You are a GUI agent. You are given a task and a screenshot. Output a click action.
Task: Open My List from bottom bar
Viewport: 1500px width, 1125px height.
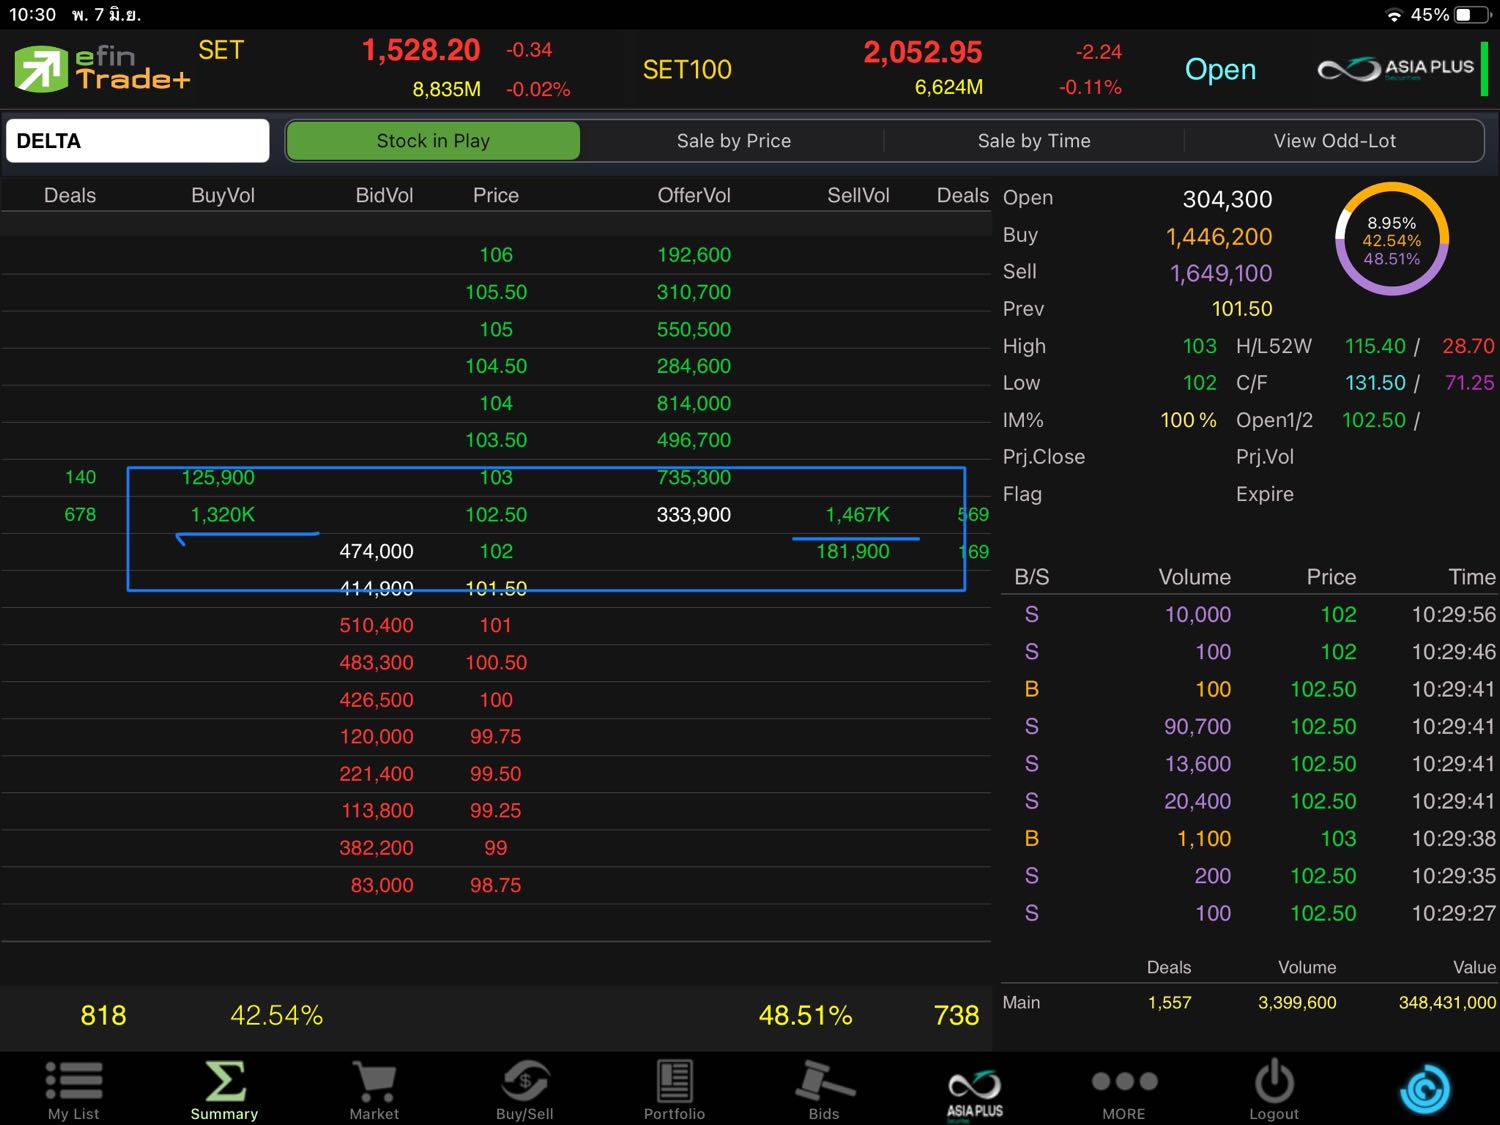[x=74, y=1090]
